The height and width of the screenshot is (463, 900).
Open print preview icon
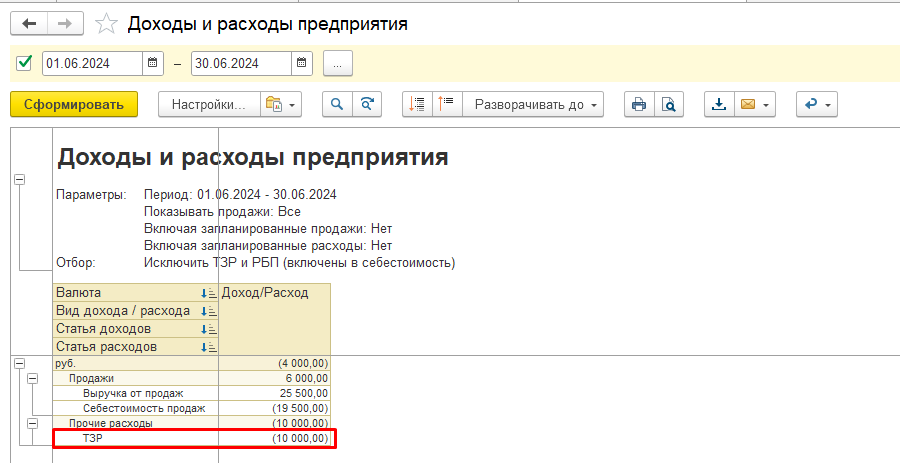(667, 104)
